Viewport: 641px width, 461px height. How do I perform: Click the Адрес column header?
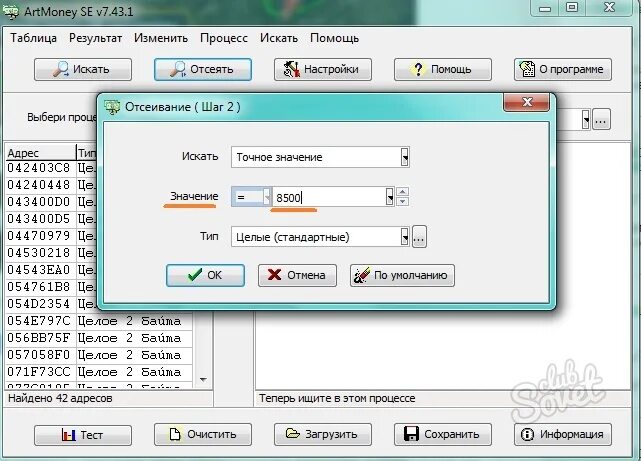[x=40, y=152]
